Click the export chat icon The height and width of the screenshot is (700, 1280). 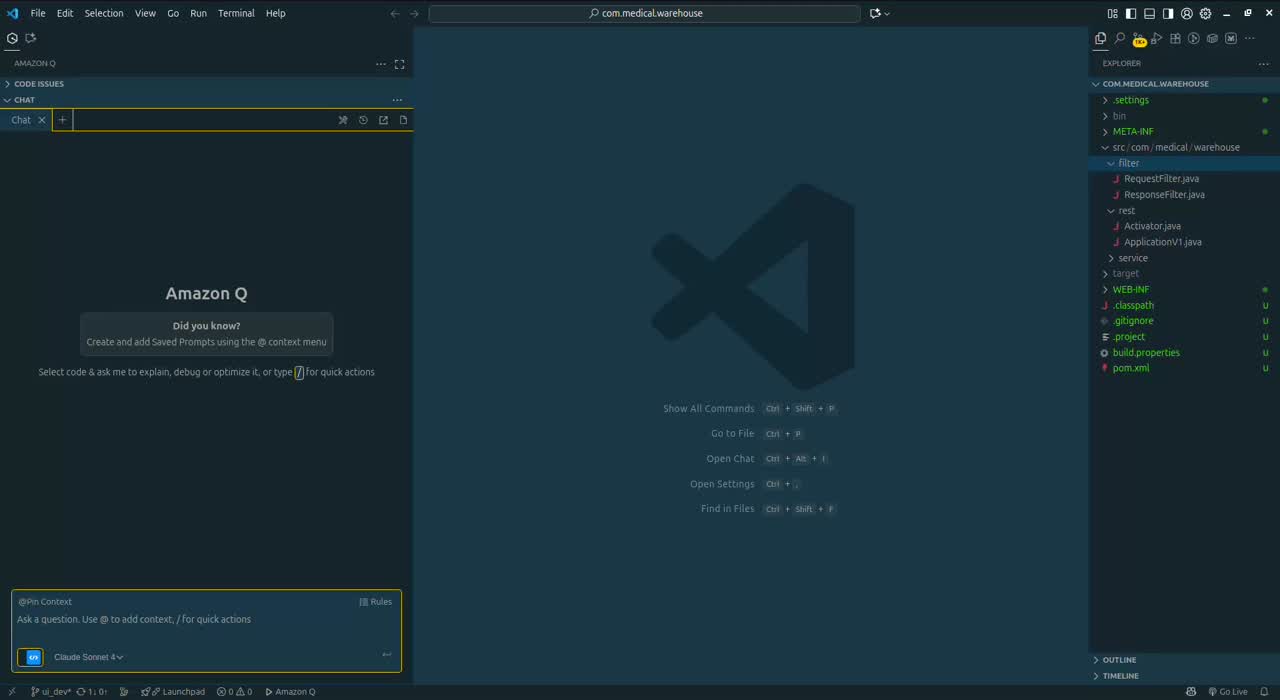[383, 120]
